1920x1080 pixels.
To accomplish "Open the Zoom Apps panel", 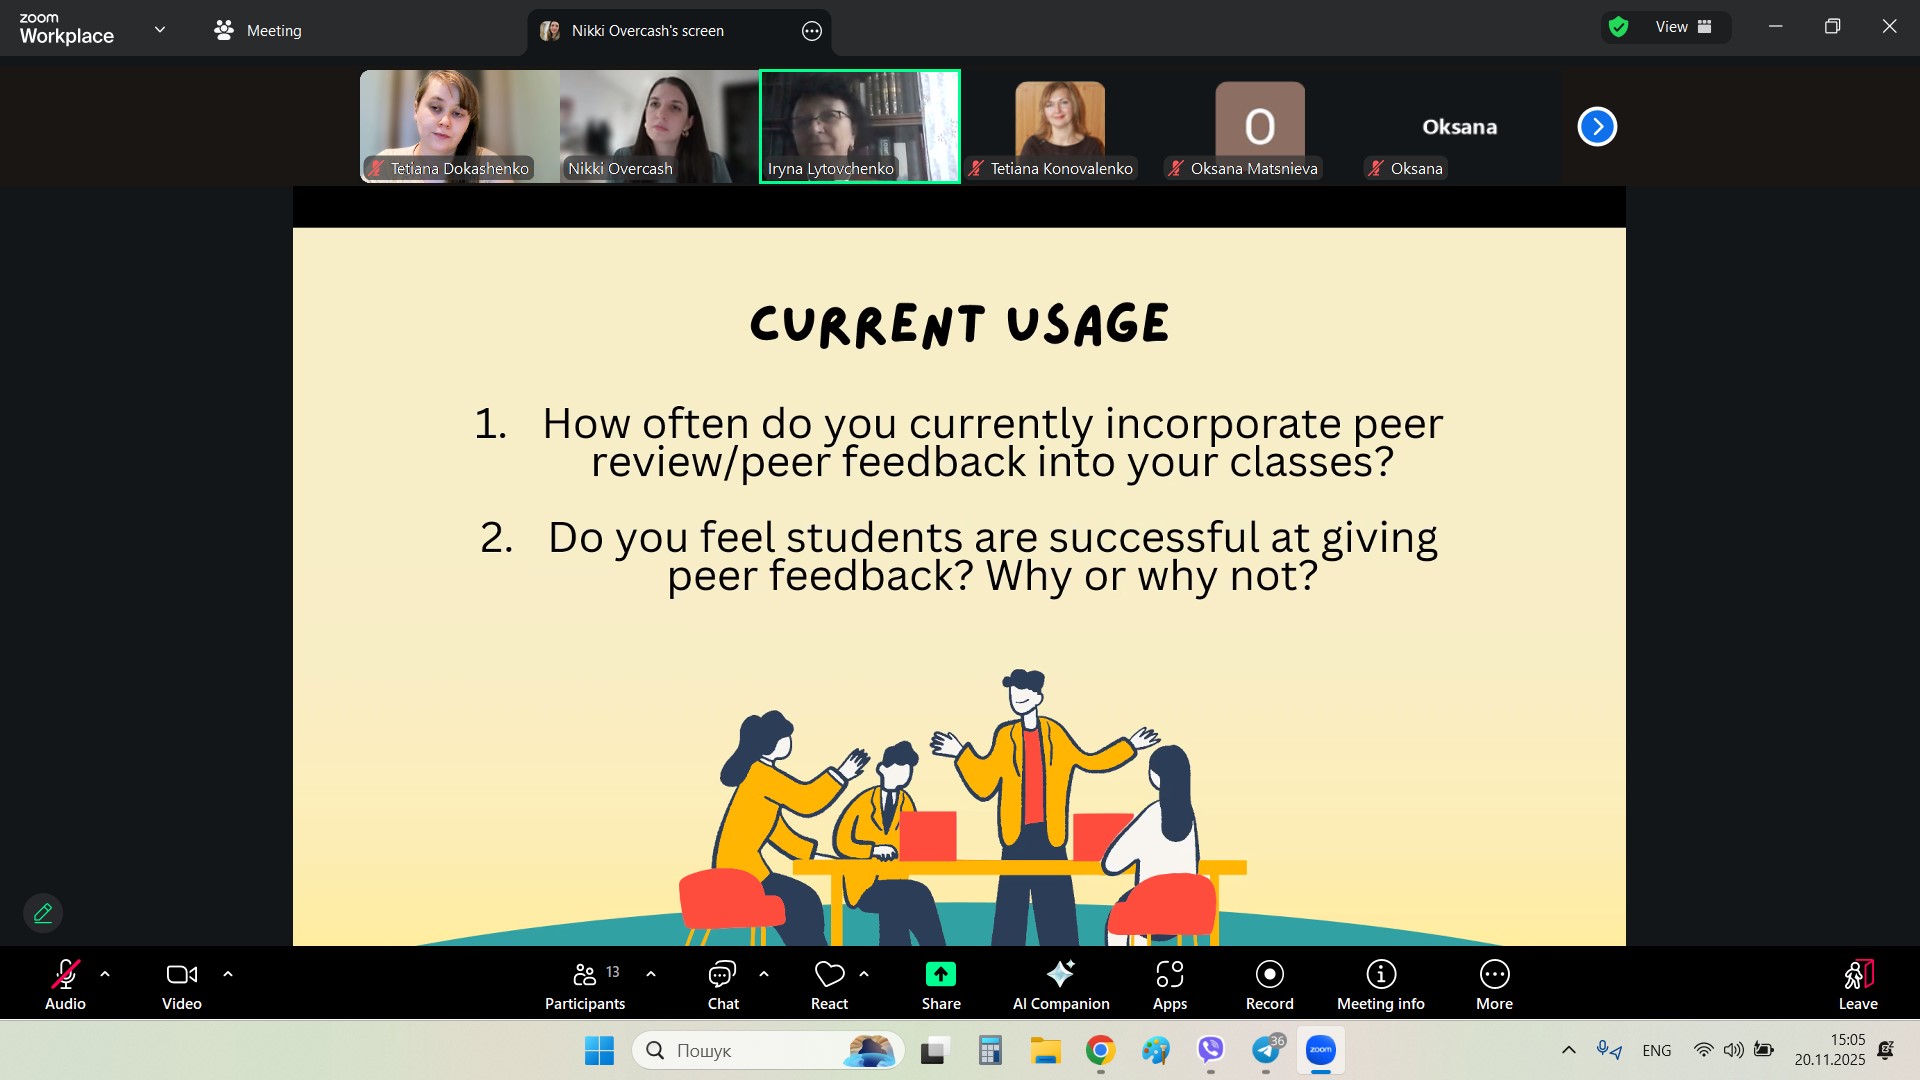I will [x=1169, y=985].
